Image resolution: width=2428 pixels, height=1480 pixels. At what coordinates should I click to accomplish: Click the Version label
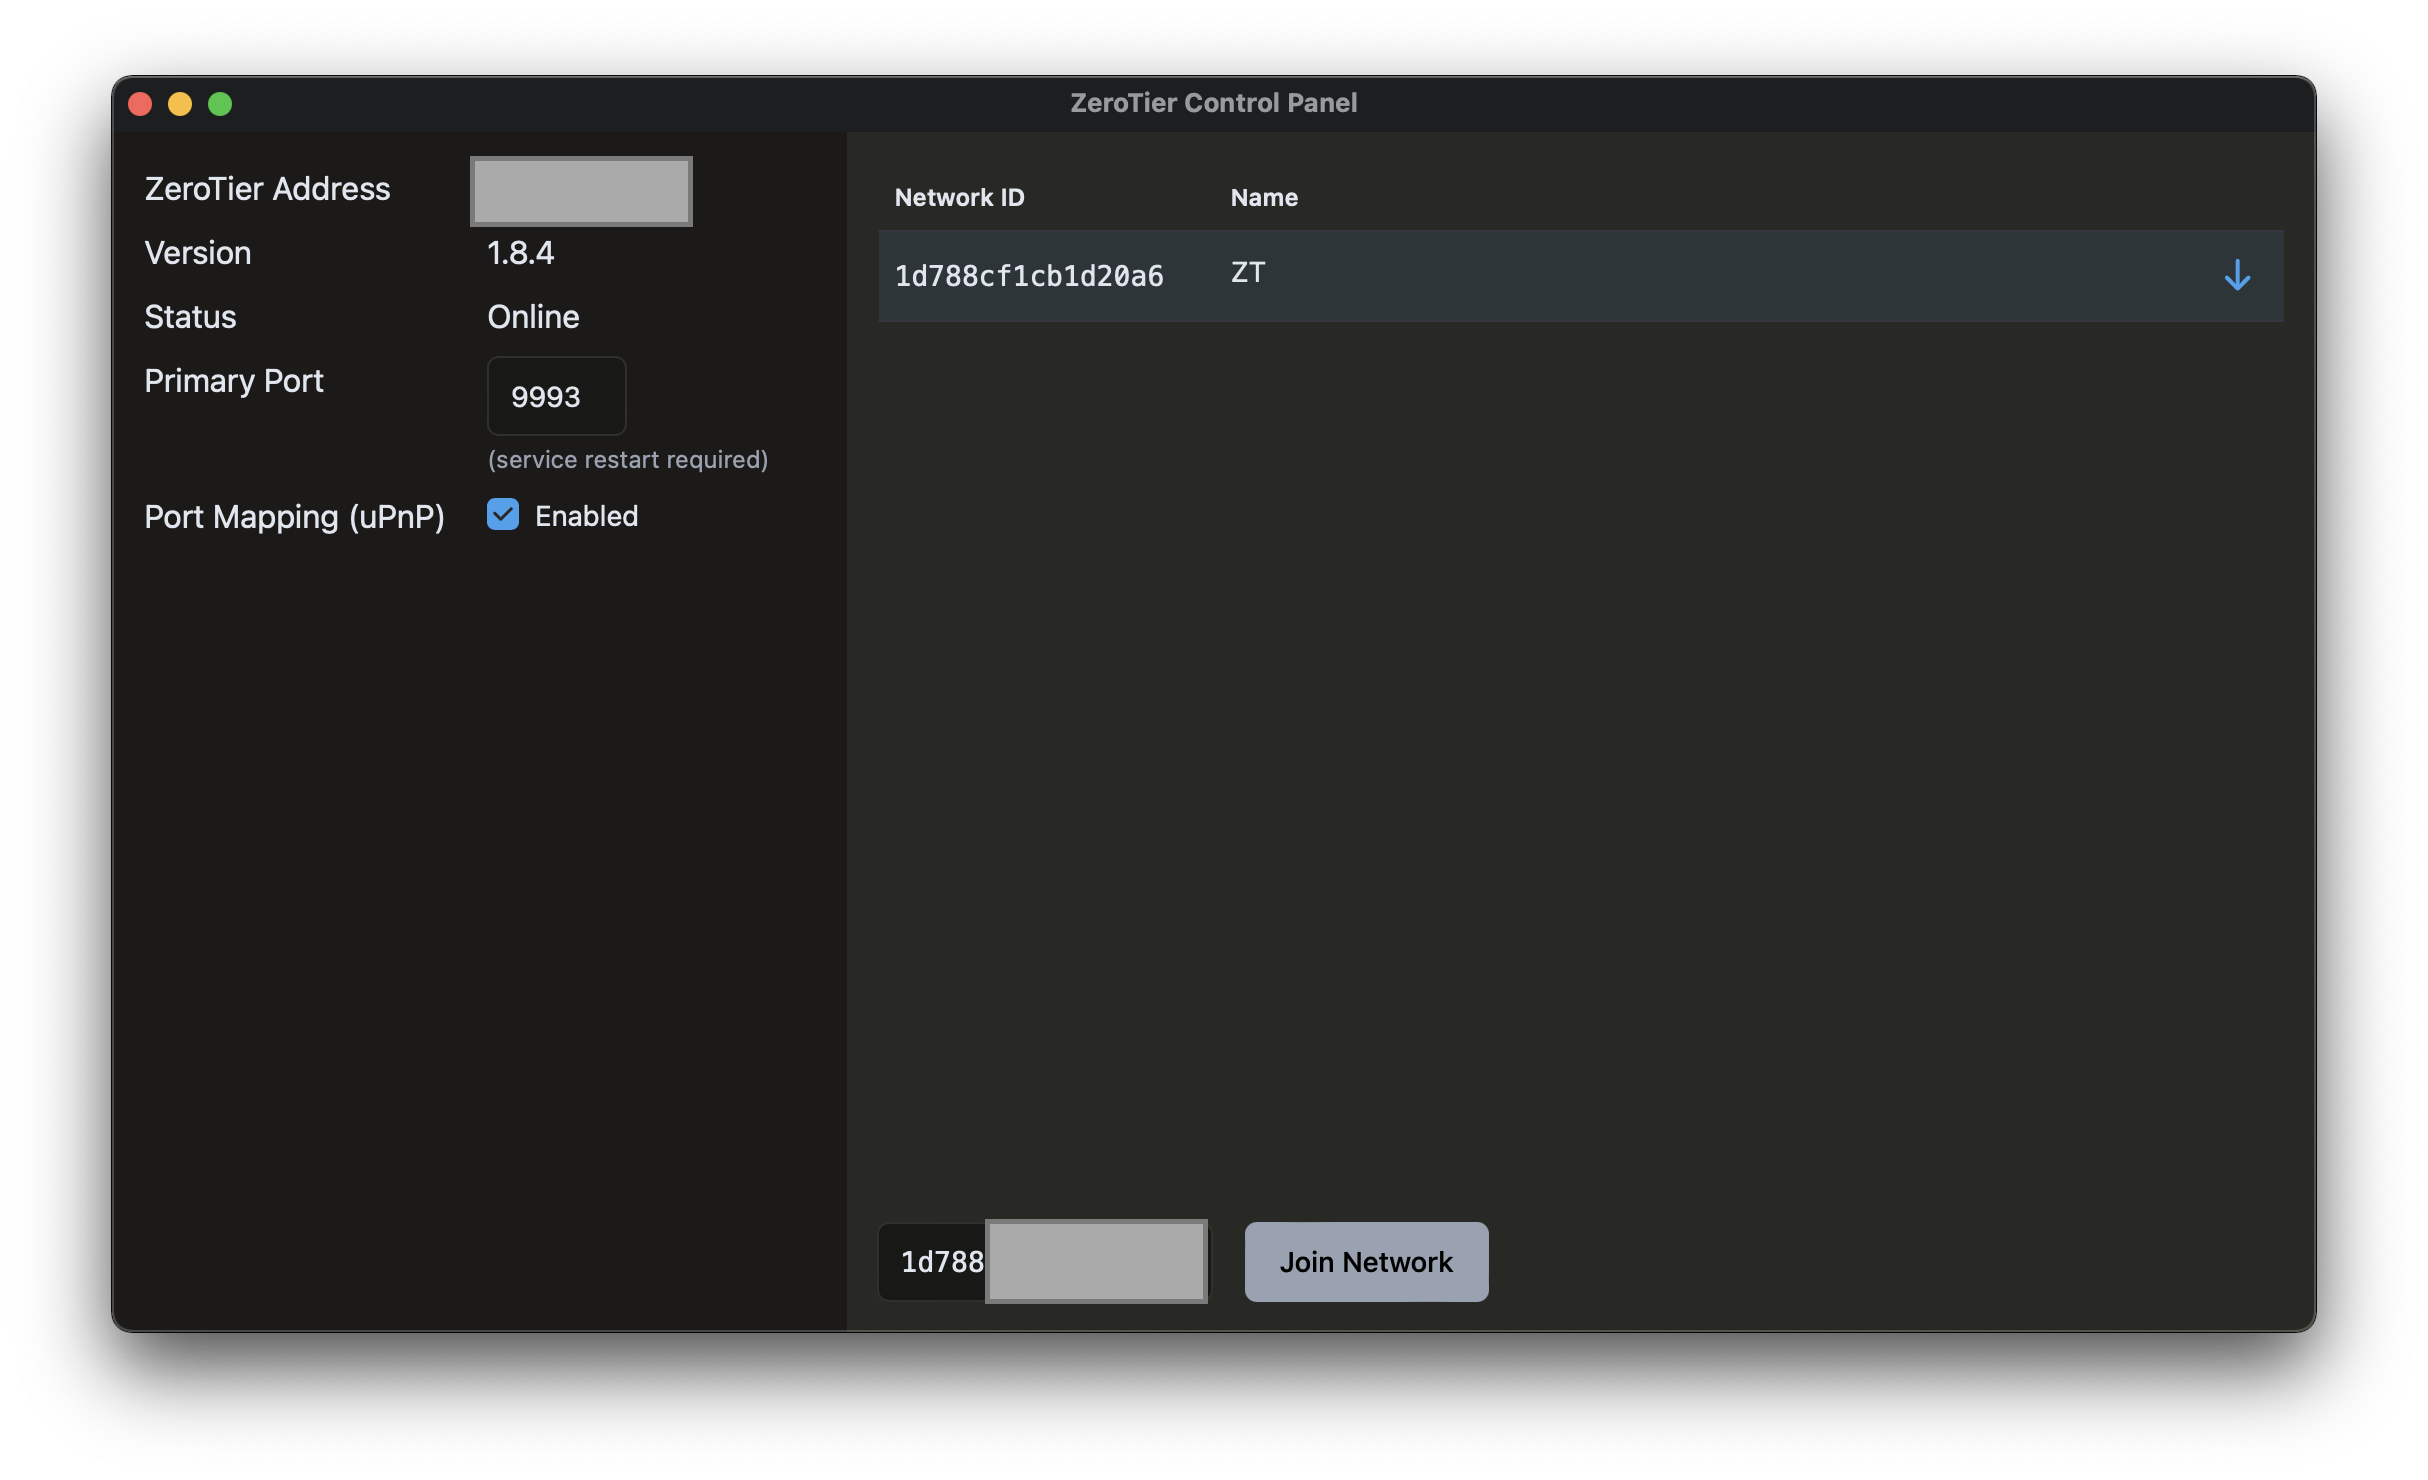[x=198, y=253]
